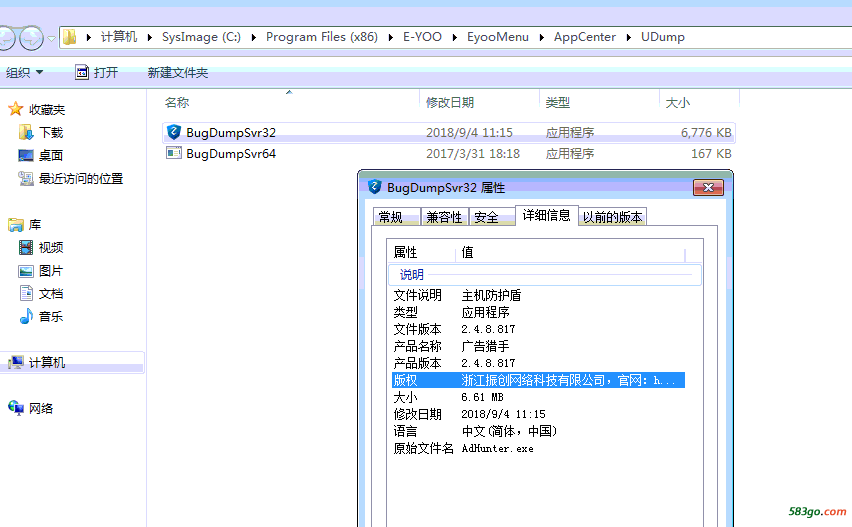The image size is (852, 527).
Task: Click the folder icon in address bar
Action: pyautogui.click(x=70, y=37)
